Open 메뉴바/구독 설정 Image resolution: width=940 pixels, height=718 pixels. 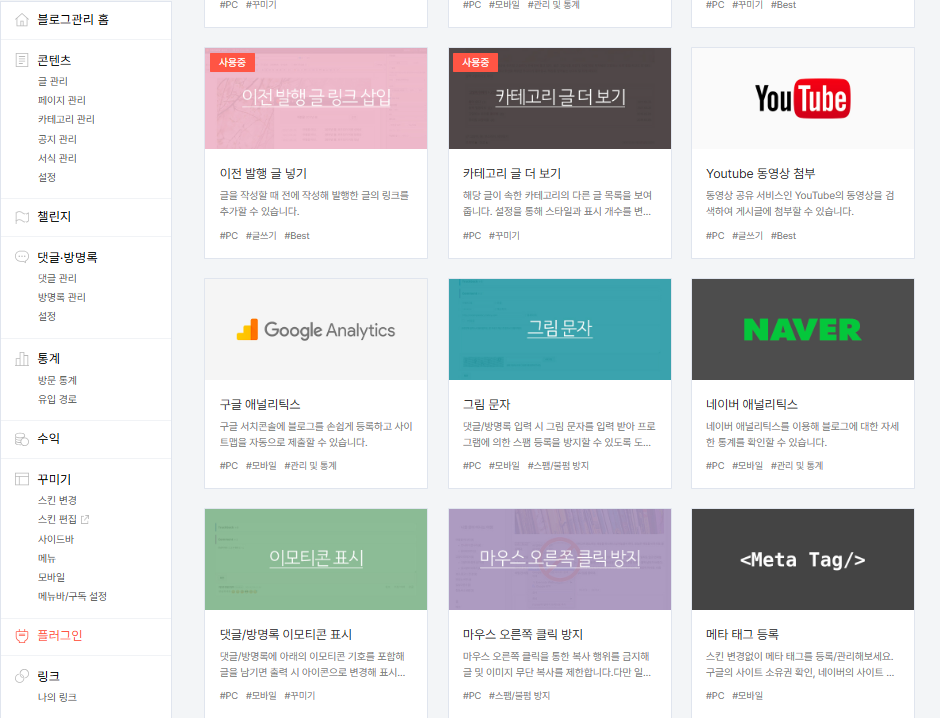click(73, 596)
